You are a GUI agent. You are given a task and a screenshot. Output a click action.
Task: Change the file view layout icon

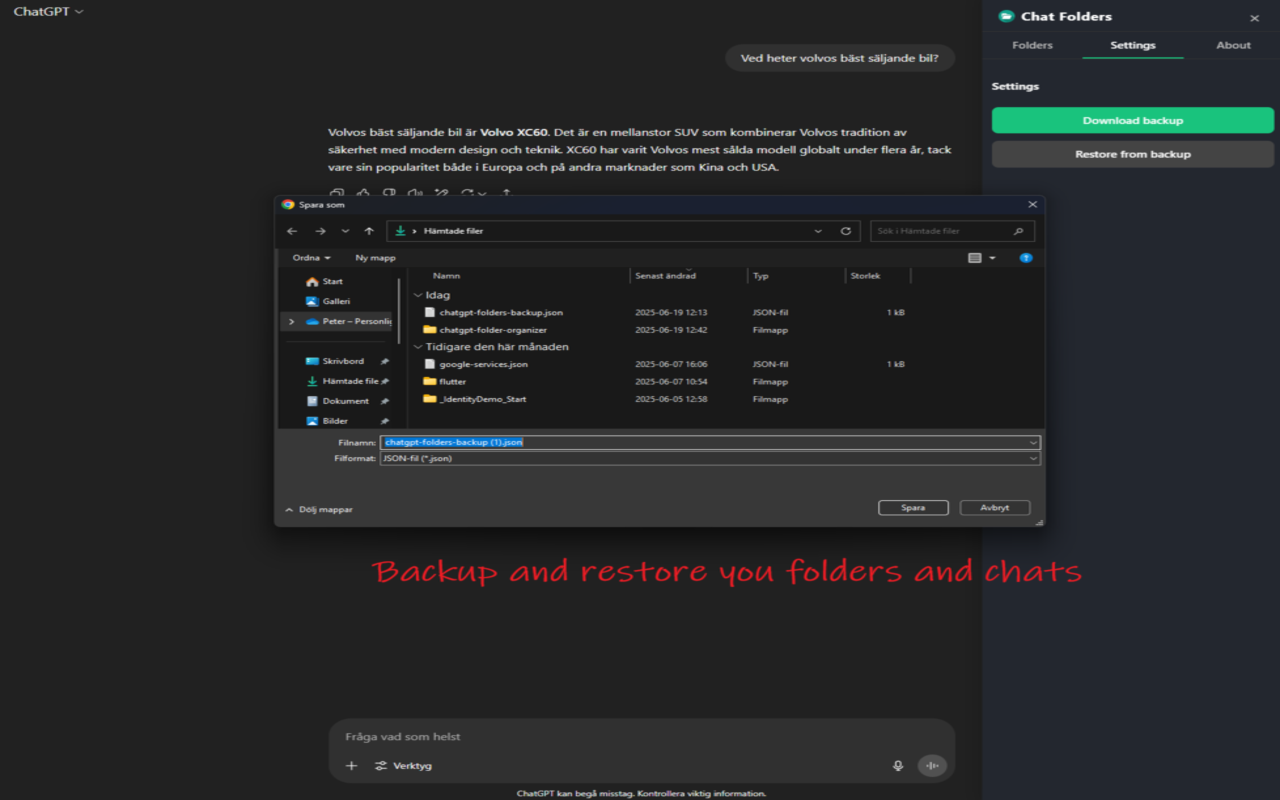click(x=975, y=258)
